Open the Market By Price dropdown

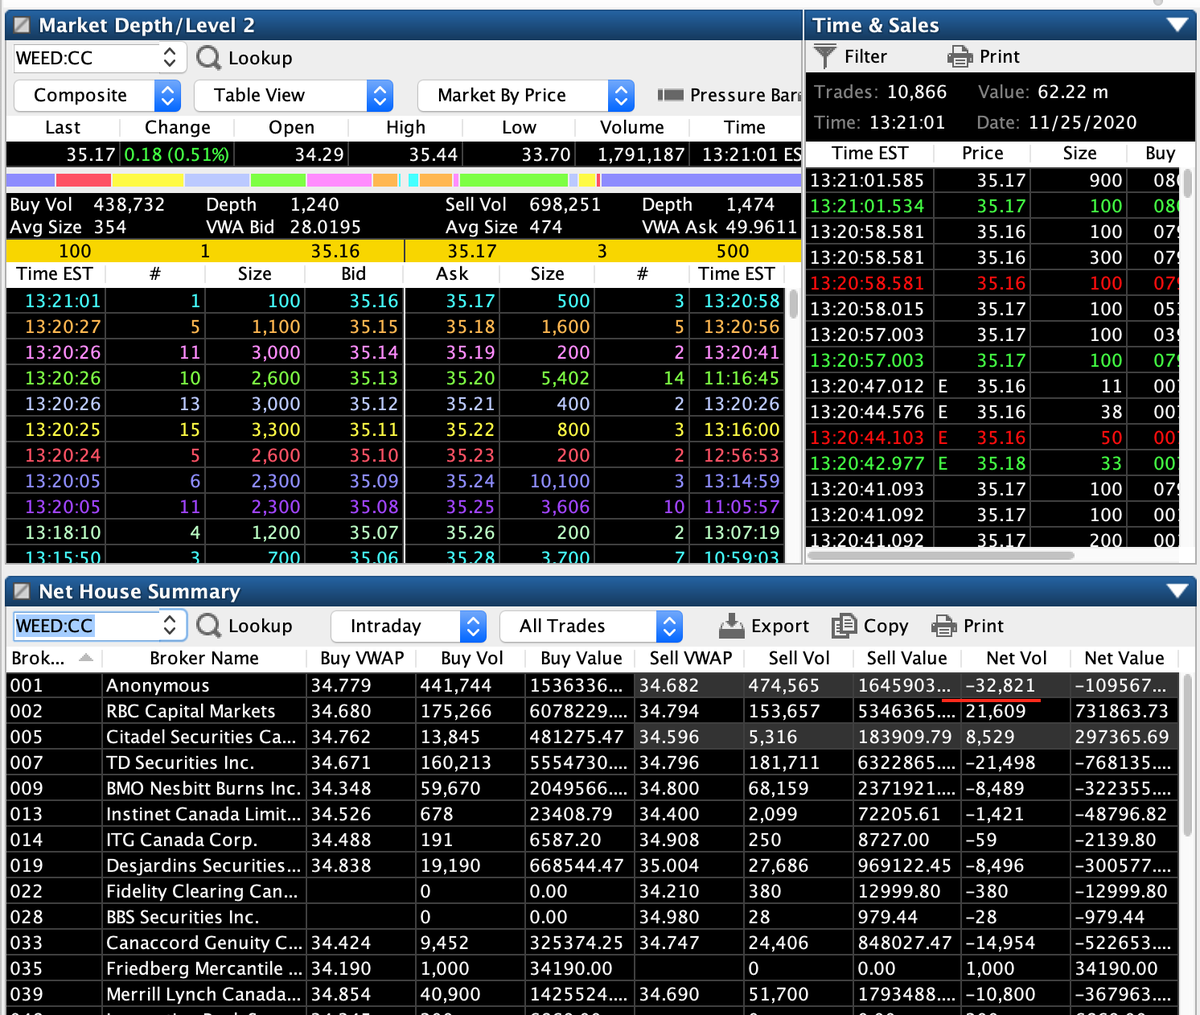527,95
